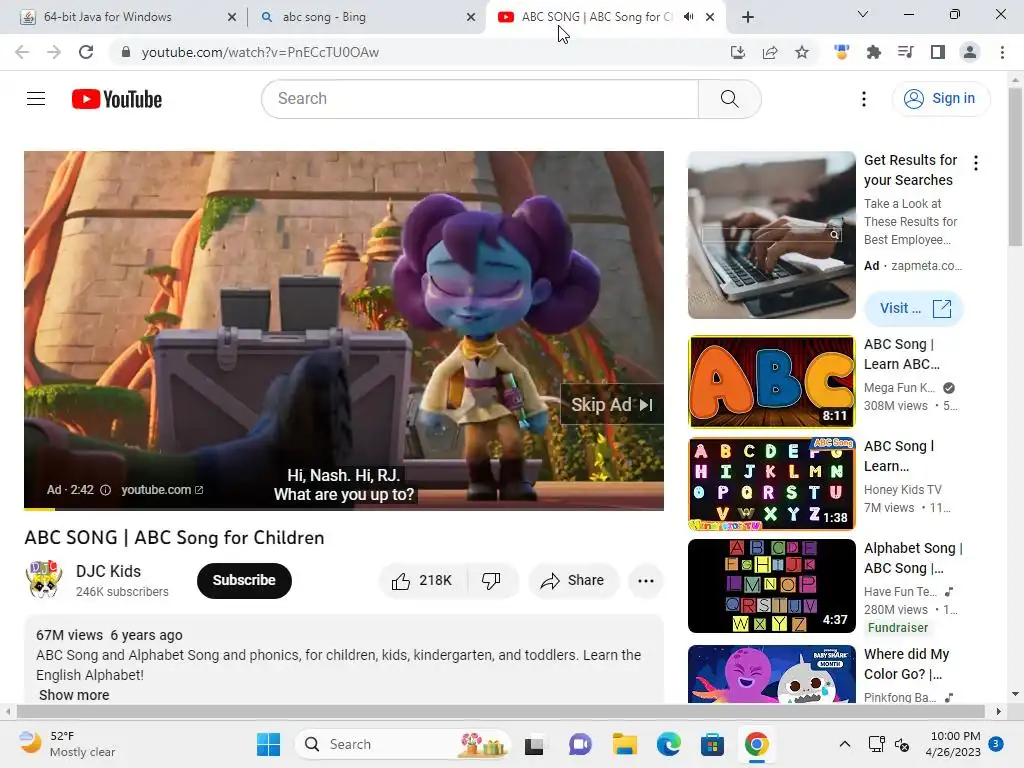This screenshot has width=1024, height=768.
Task: Open the Chrome profile icon
Action: point(970,52)
